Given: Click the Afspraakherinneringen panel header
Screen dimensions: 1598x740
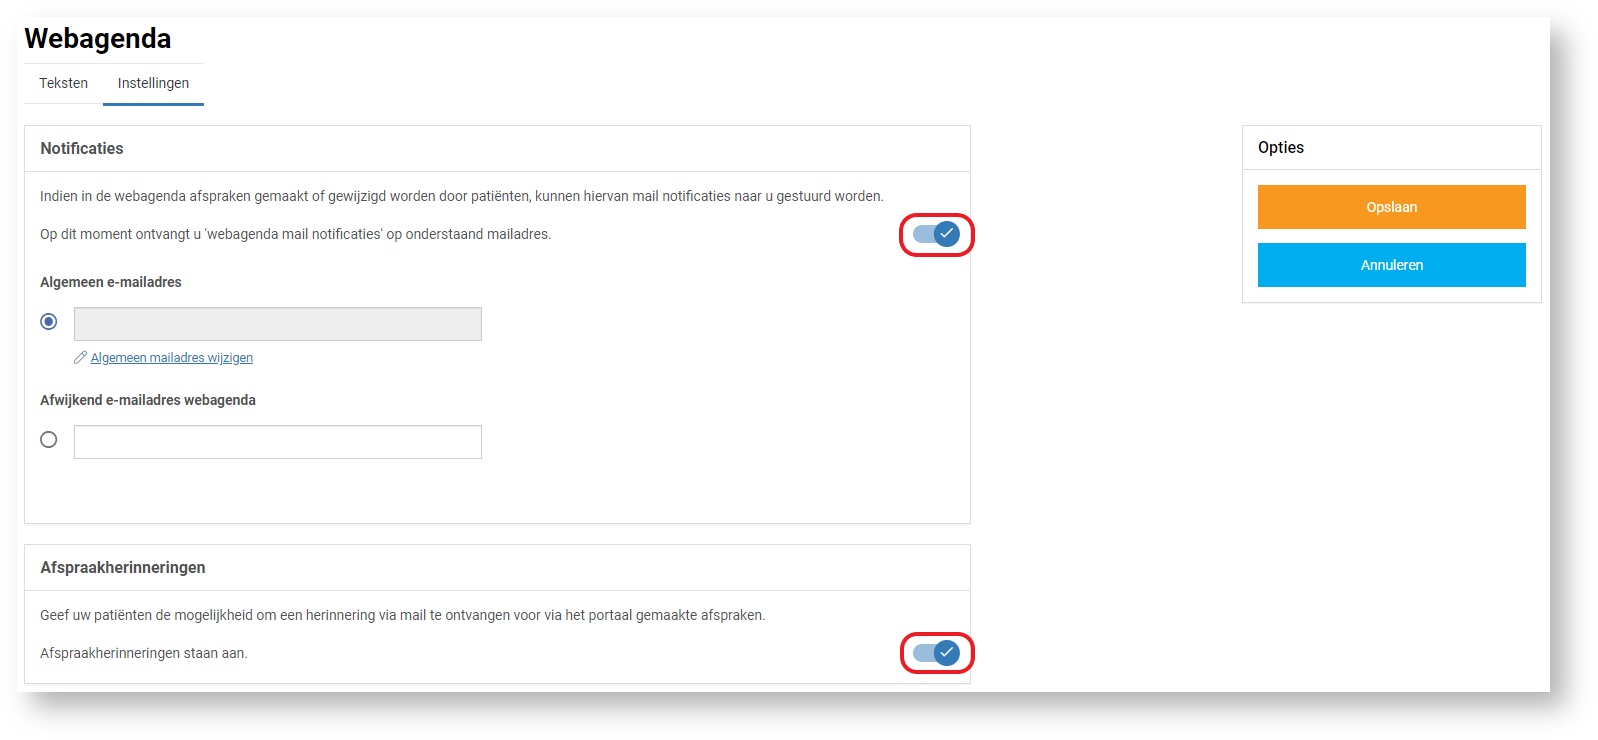Looking at the screenshot, I should 123,567.
